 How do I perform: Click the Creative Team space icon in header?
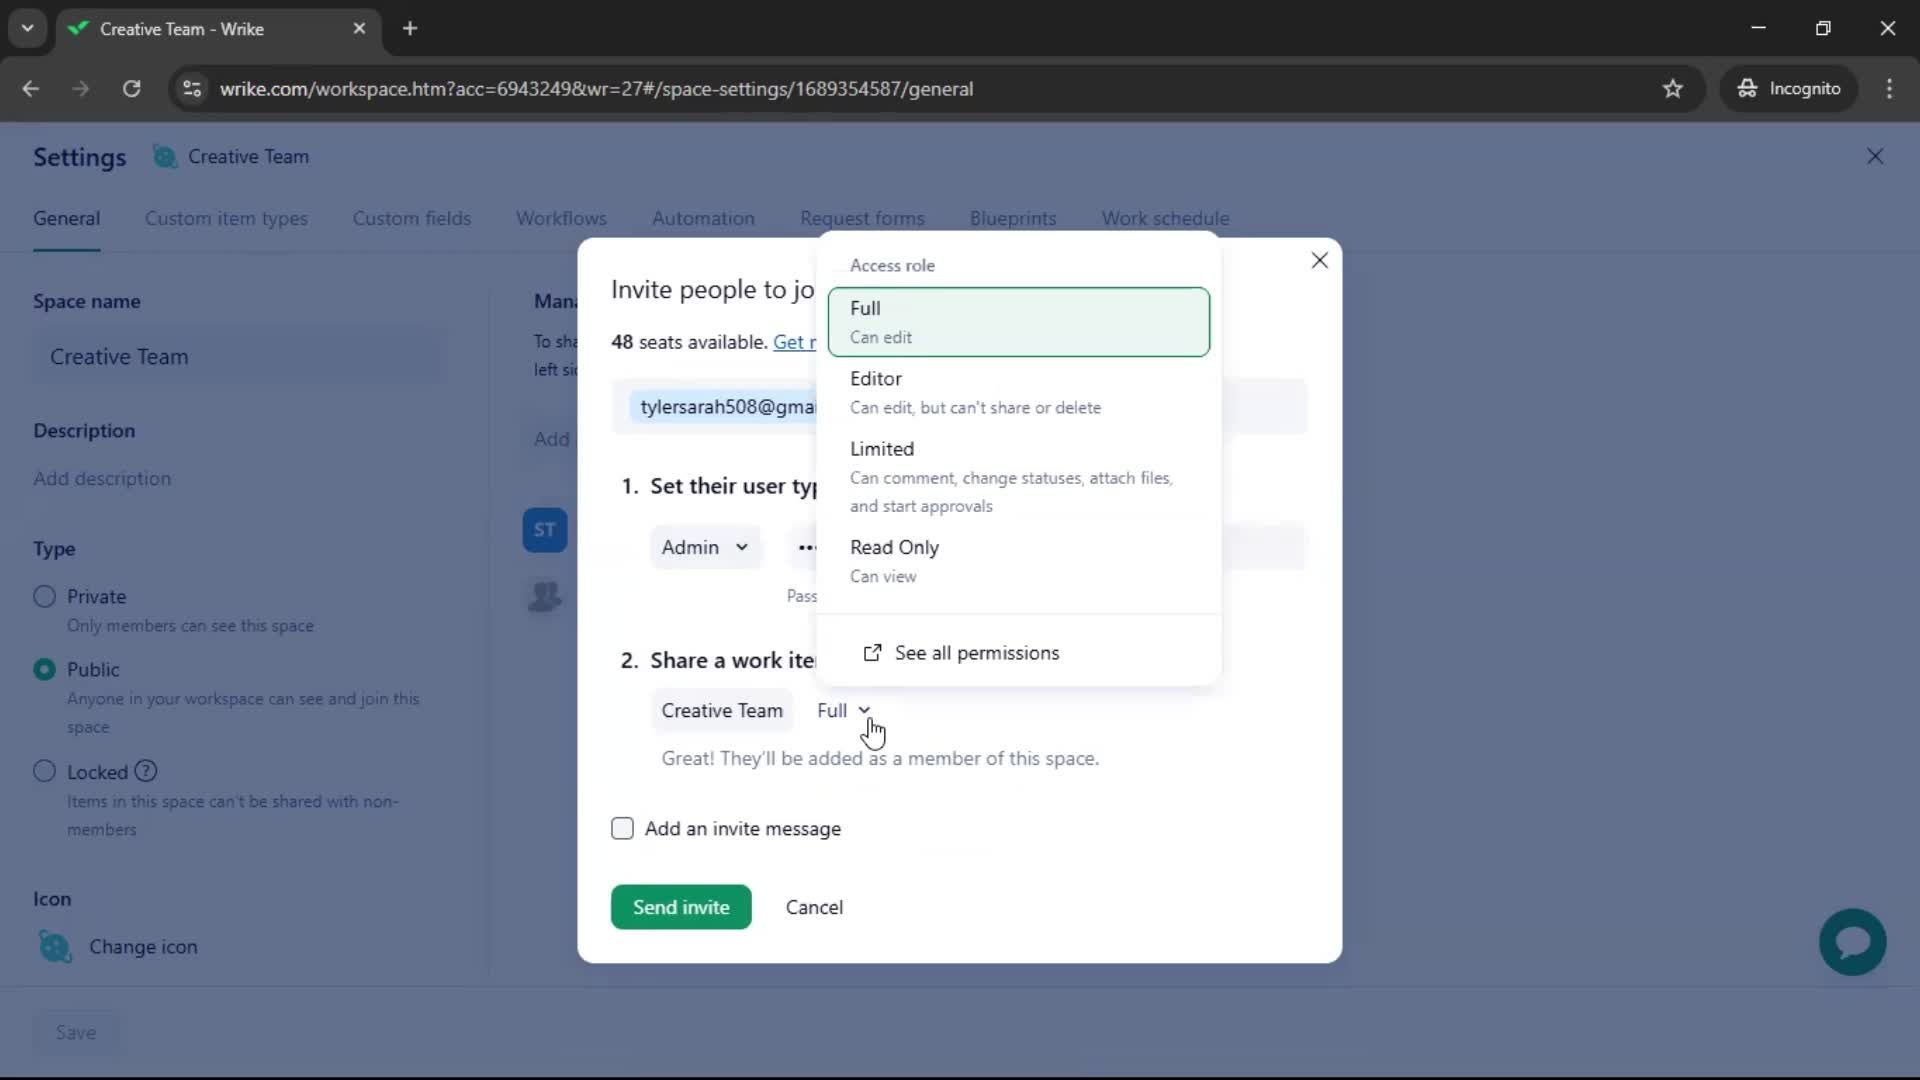165,157
